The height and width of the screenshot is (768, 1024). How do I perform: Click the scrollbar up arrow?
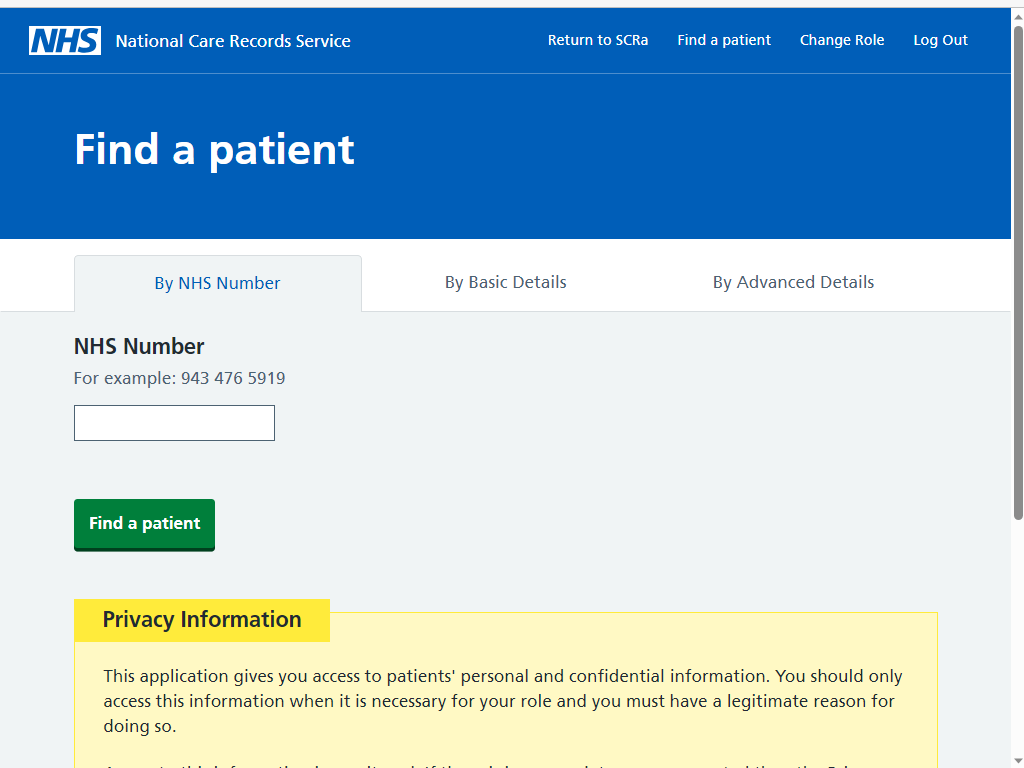click(x=1017, y=16)
